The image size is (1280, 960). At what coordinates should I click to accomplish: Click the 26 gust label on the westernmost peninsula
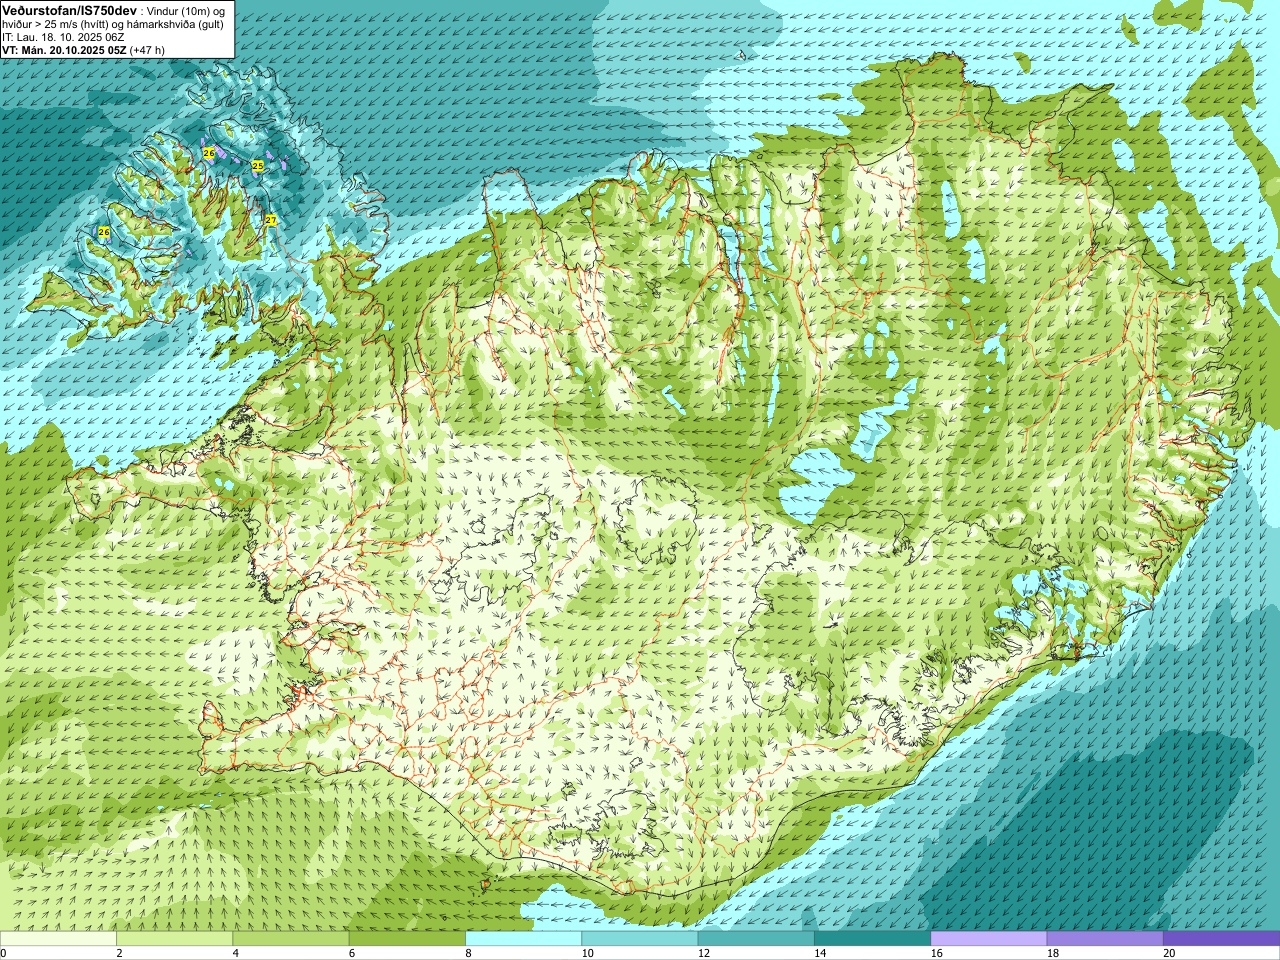[x=104, y=232]
